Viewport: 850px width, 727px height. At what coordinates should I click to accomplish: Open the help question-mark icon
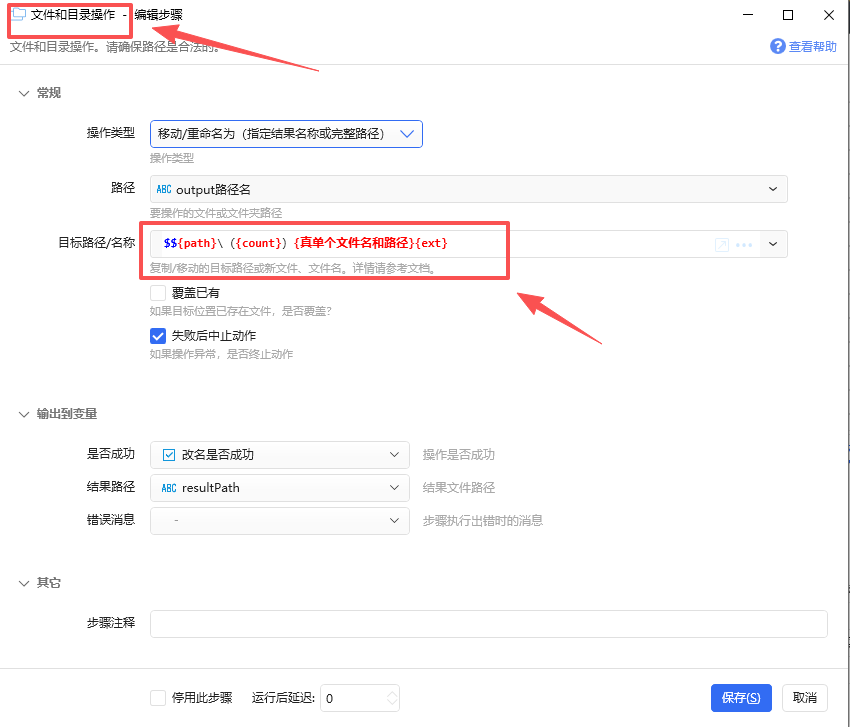777,47
